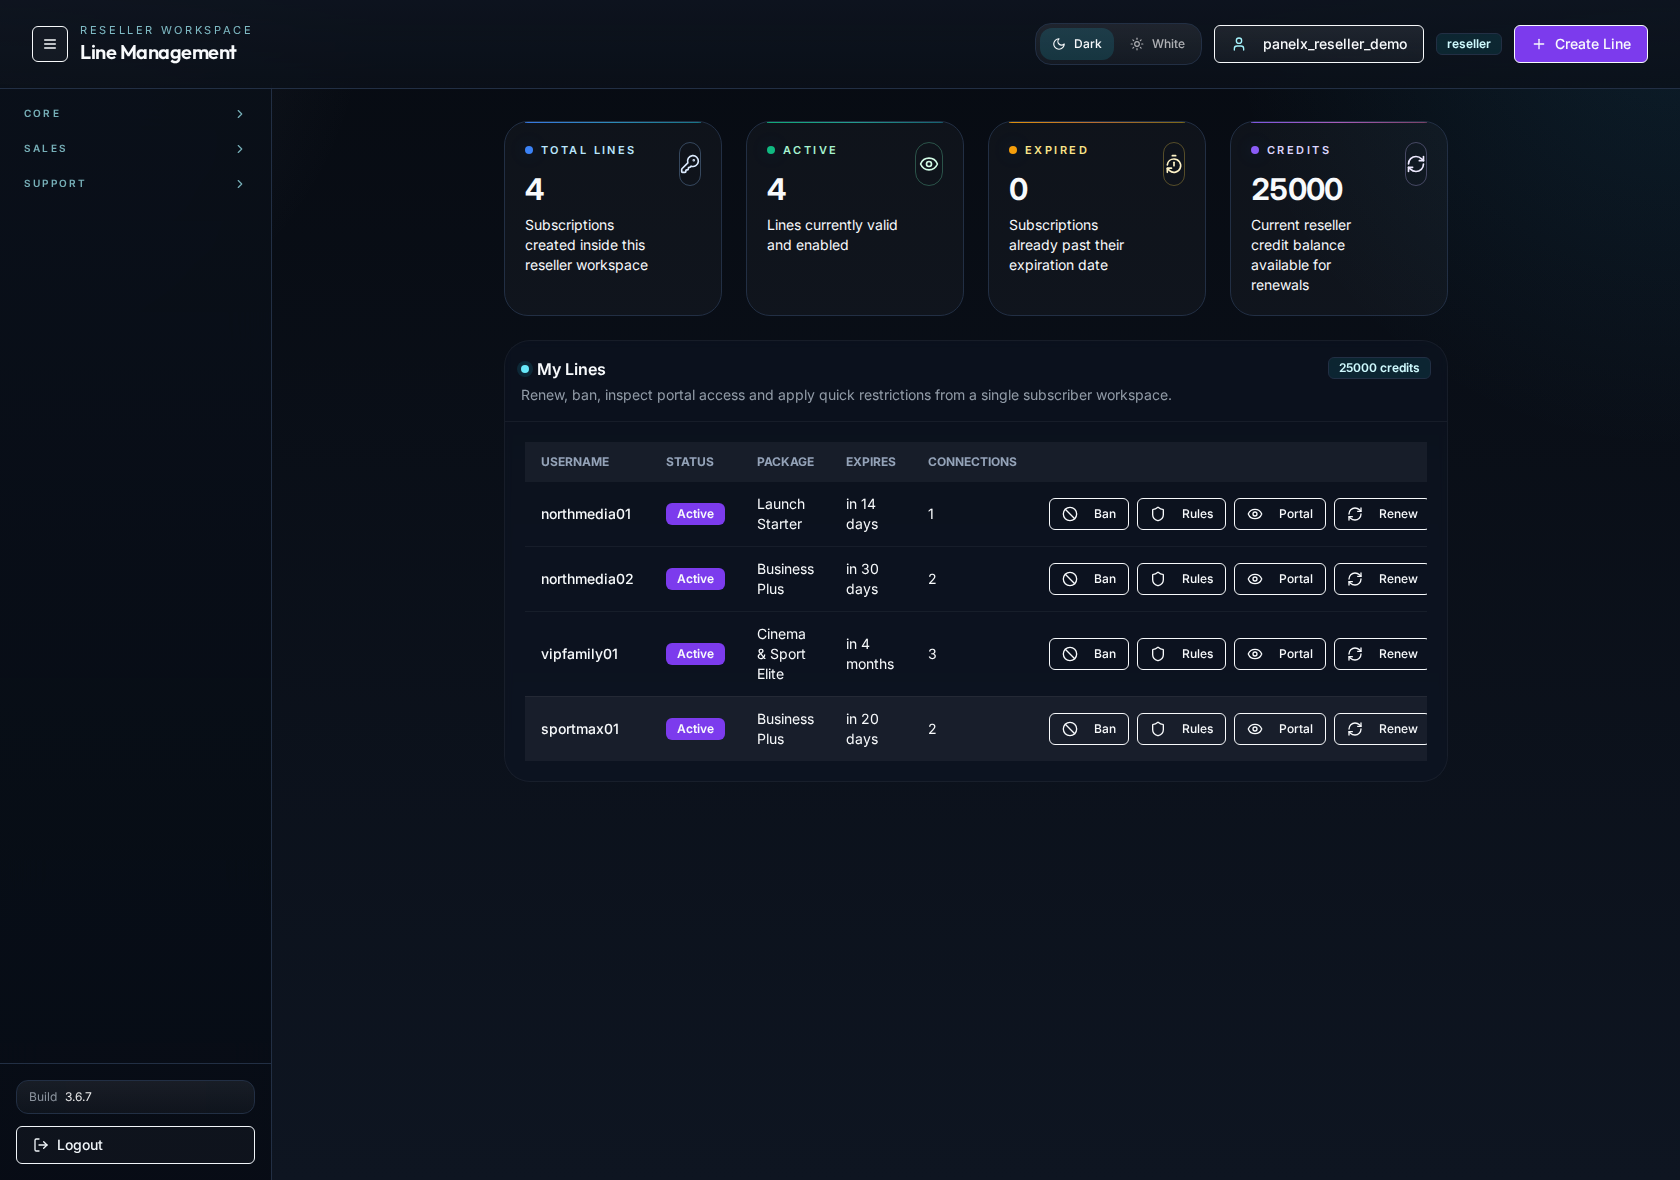Click the Build 3.6.7 version field
This screenshot has height=1180, width=1680.
135,1097
